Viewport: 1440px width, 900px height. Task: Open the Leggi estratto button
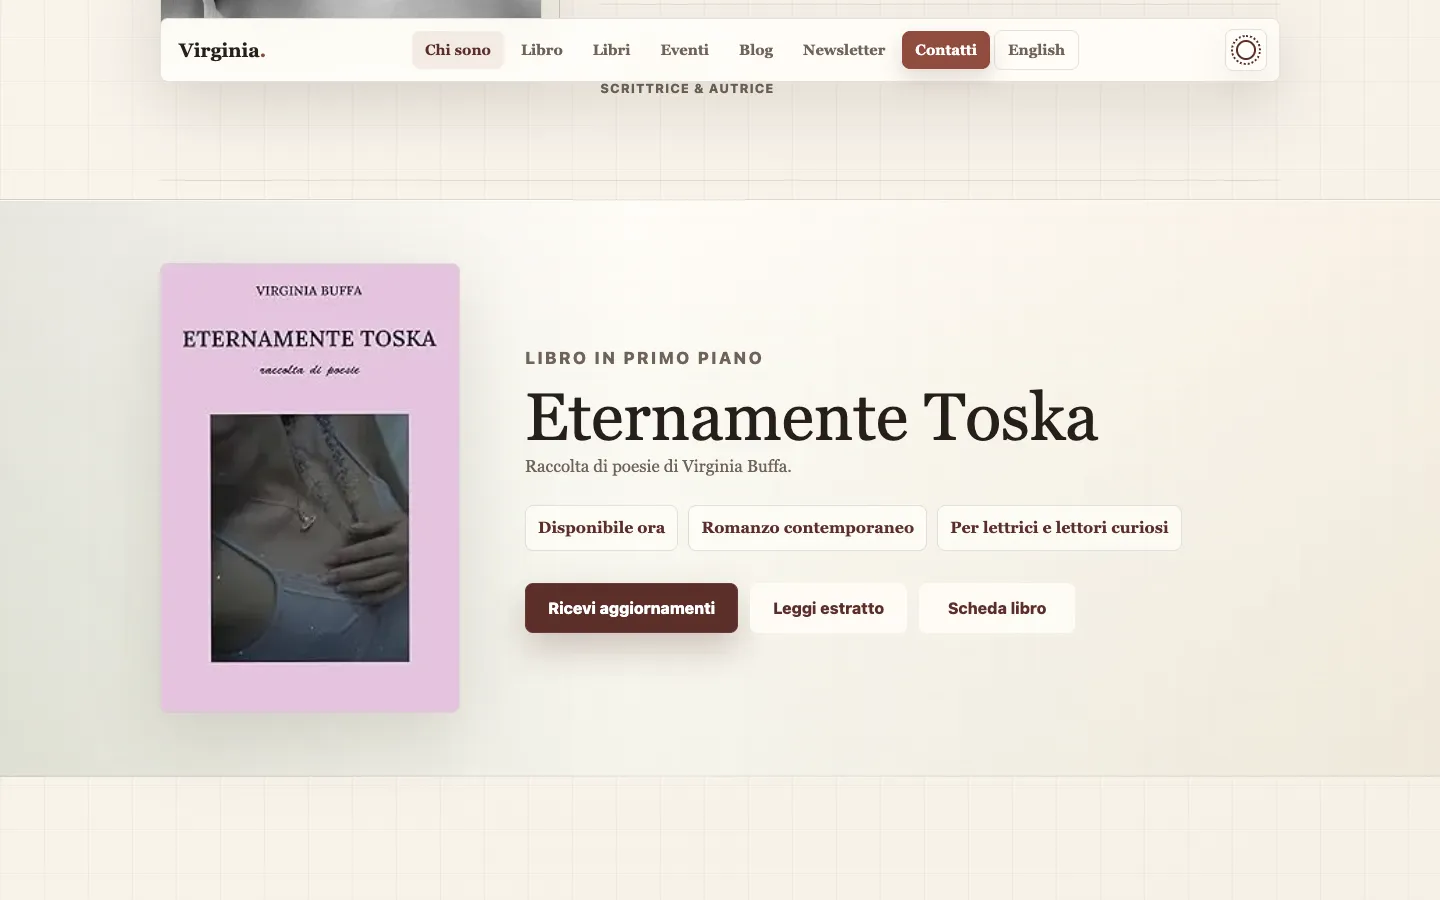point(828,608)
